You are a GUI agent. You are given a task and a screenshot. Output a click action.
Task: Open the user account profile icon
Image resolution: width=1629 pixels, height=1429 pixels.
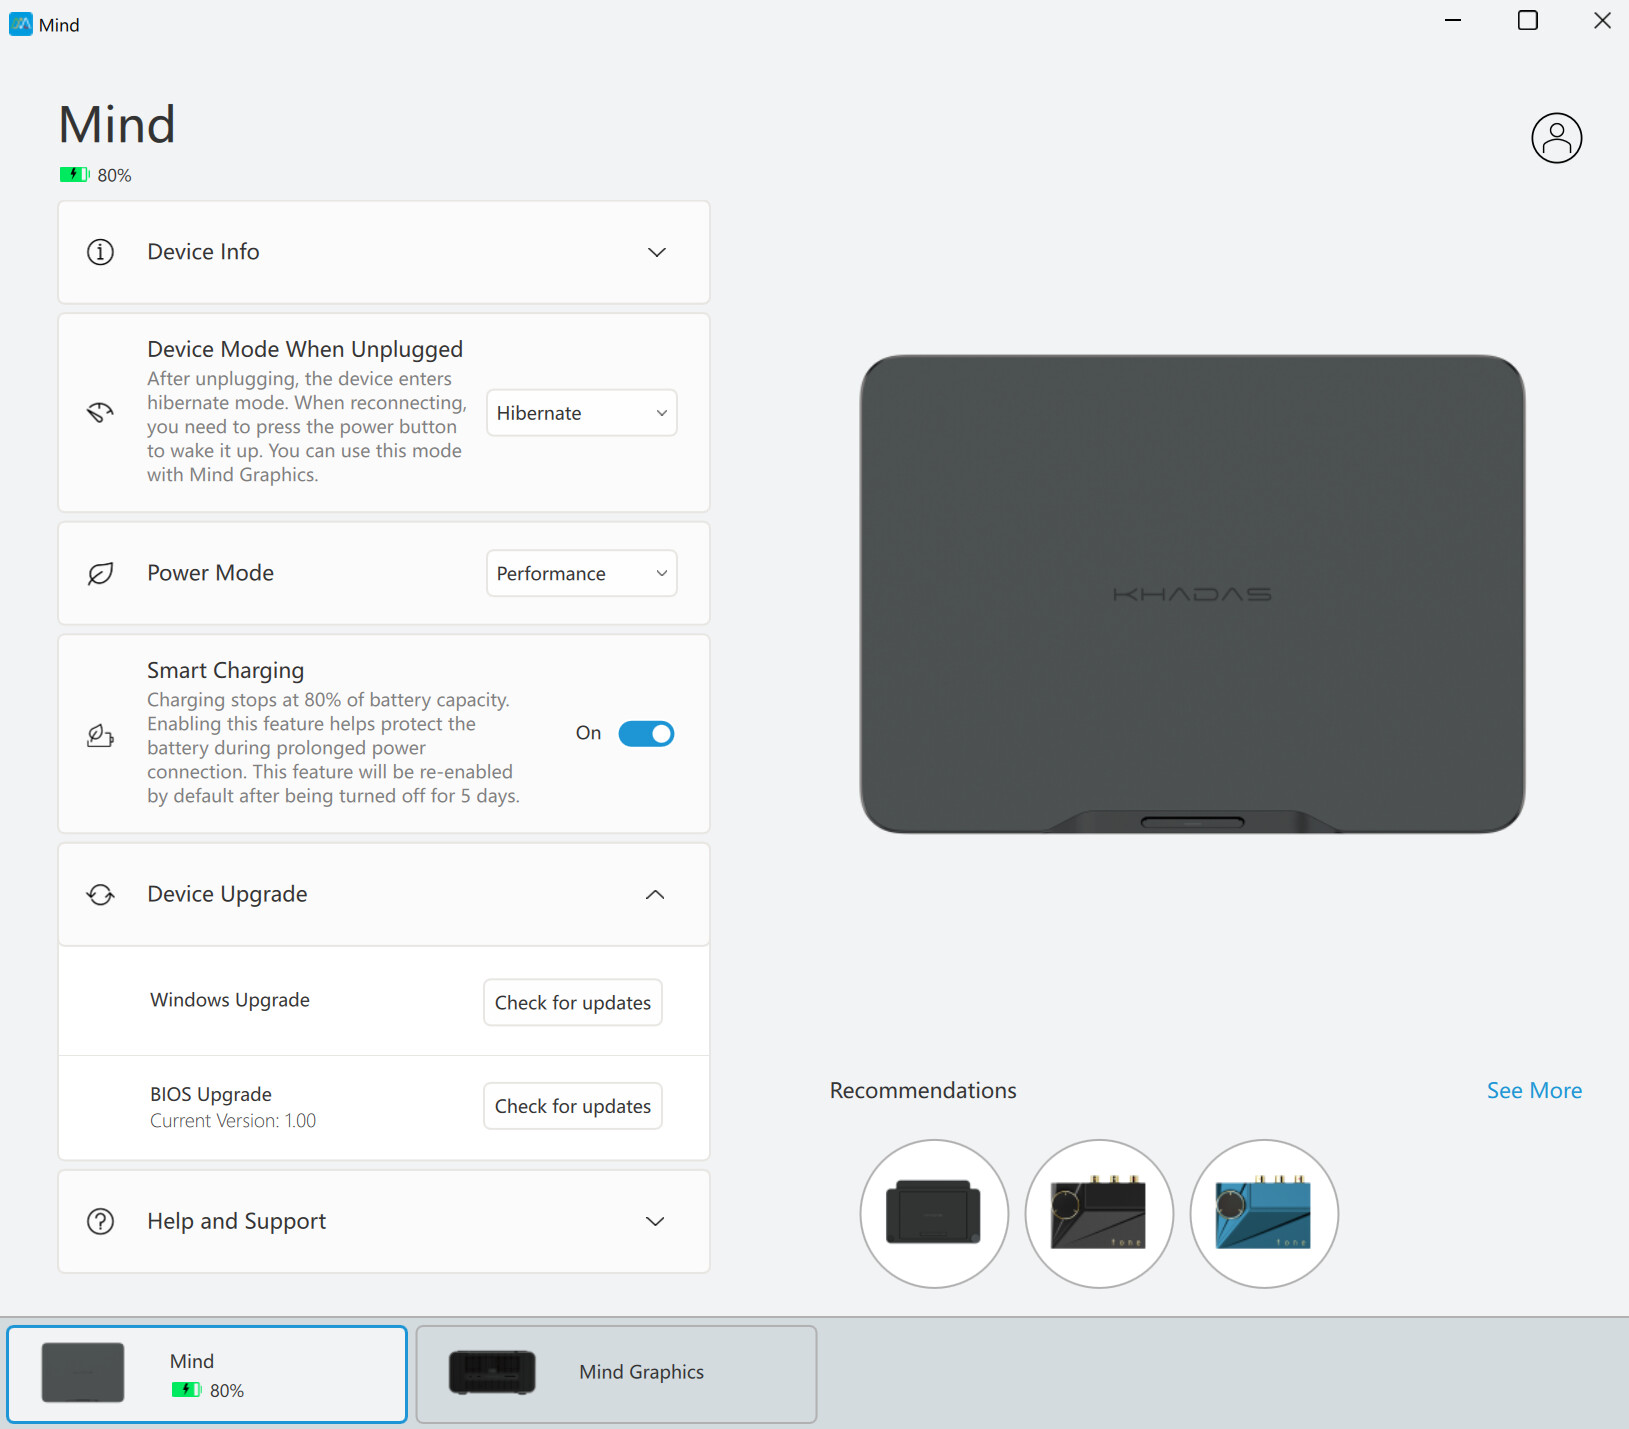[1556, 138]
